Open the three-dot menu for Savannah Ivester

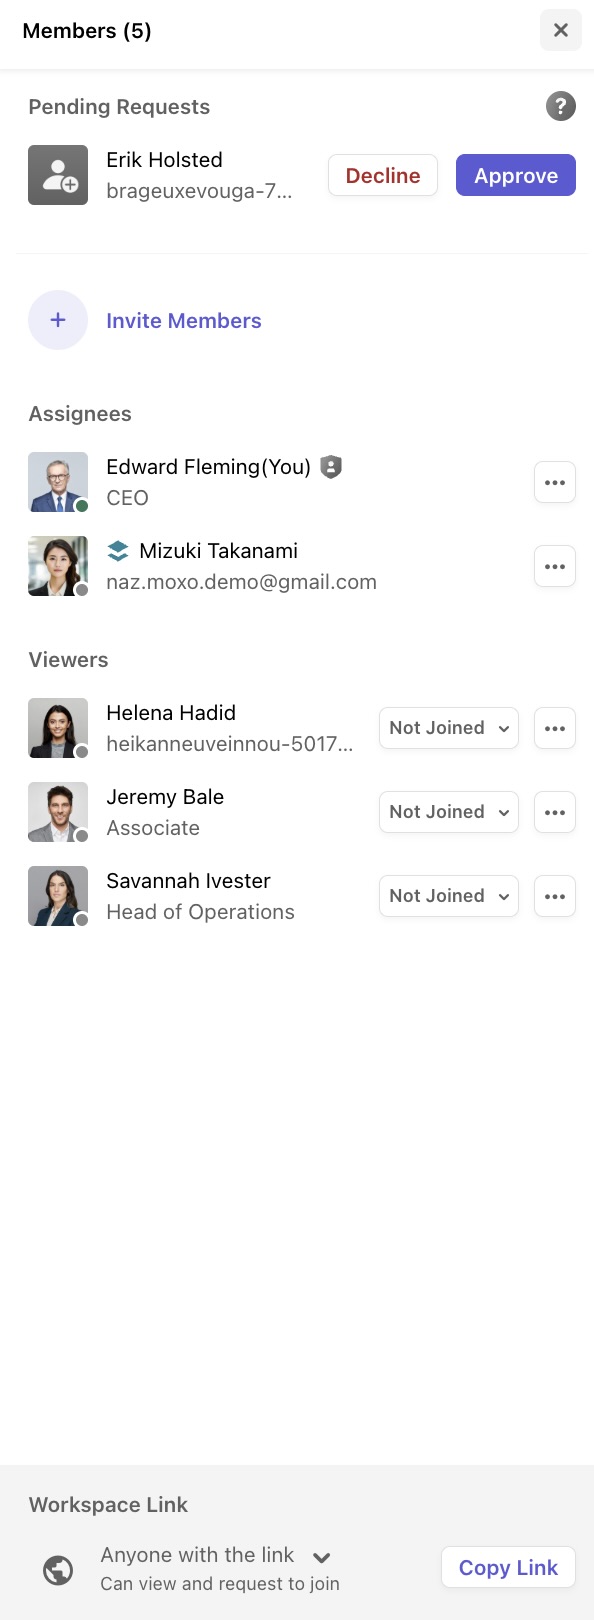click(554, 896)
